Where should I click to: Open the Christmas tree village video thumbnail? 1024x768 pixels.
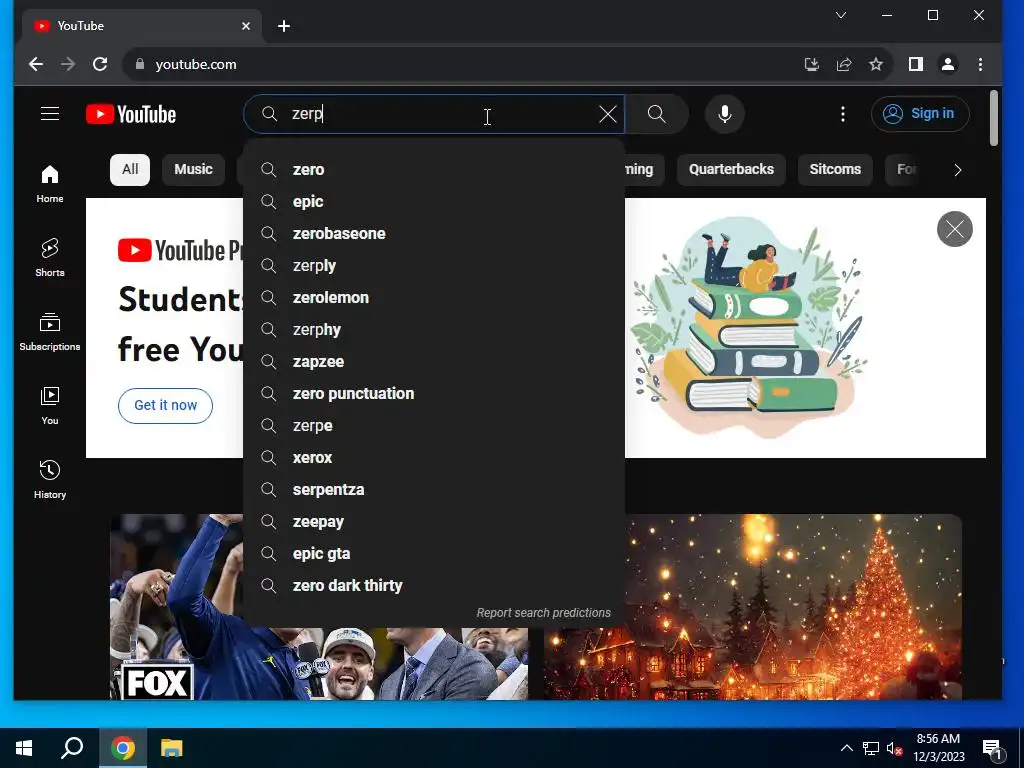[x=752, y=607]
